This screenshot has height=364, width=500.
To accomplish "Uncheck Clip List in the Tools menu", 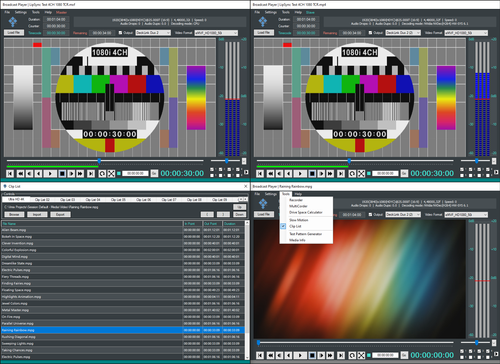I will (x=295, y=226).
